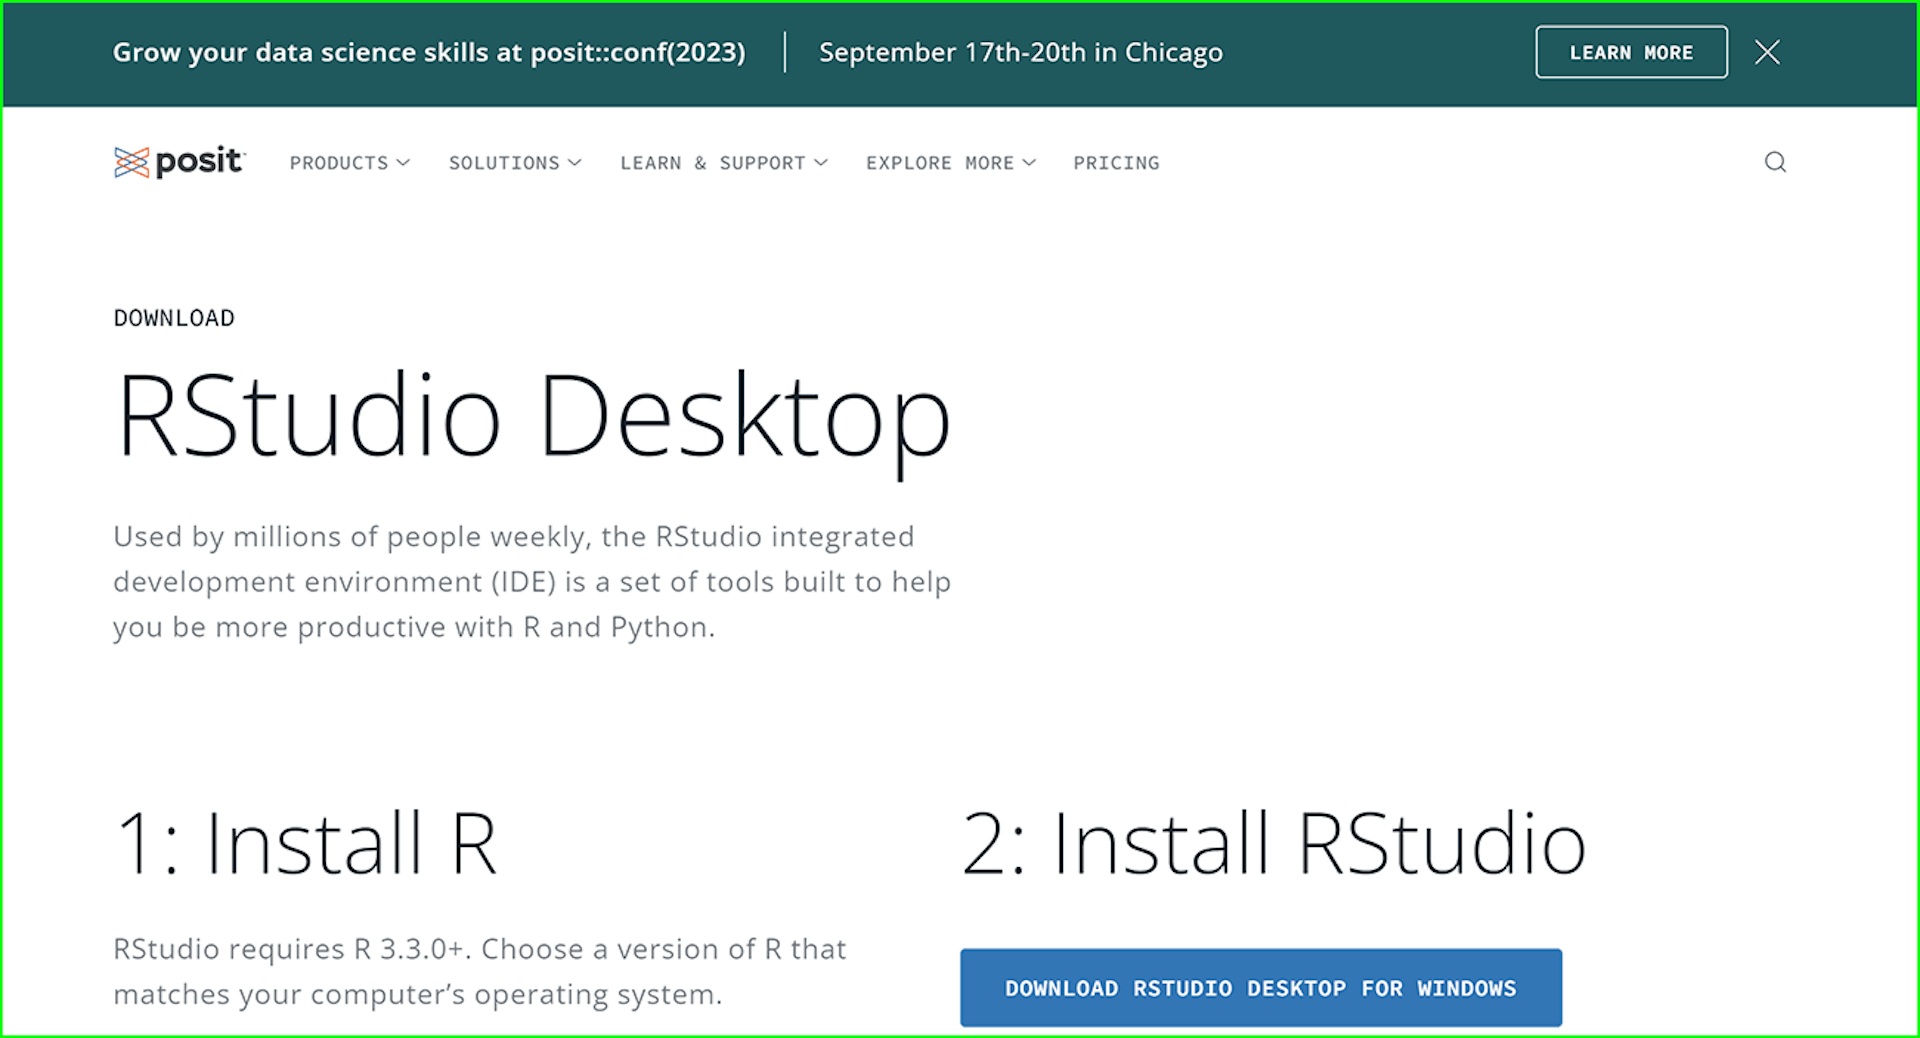This screenshot has width=1920, height=1038.
Task: Open the Learn & Support nav item
Action: point(713,163)
